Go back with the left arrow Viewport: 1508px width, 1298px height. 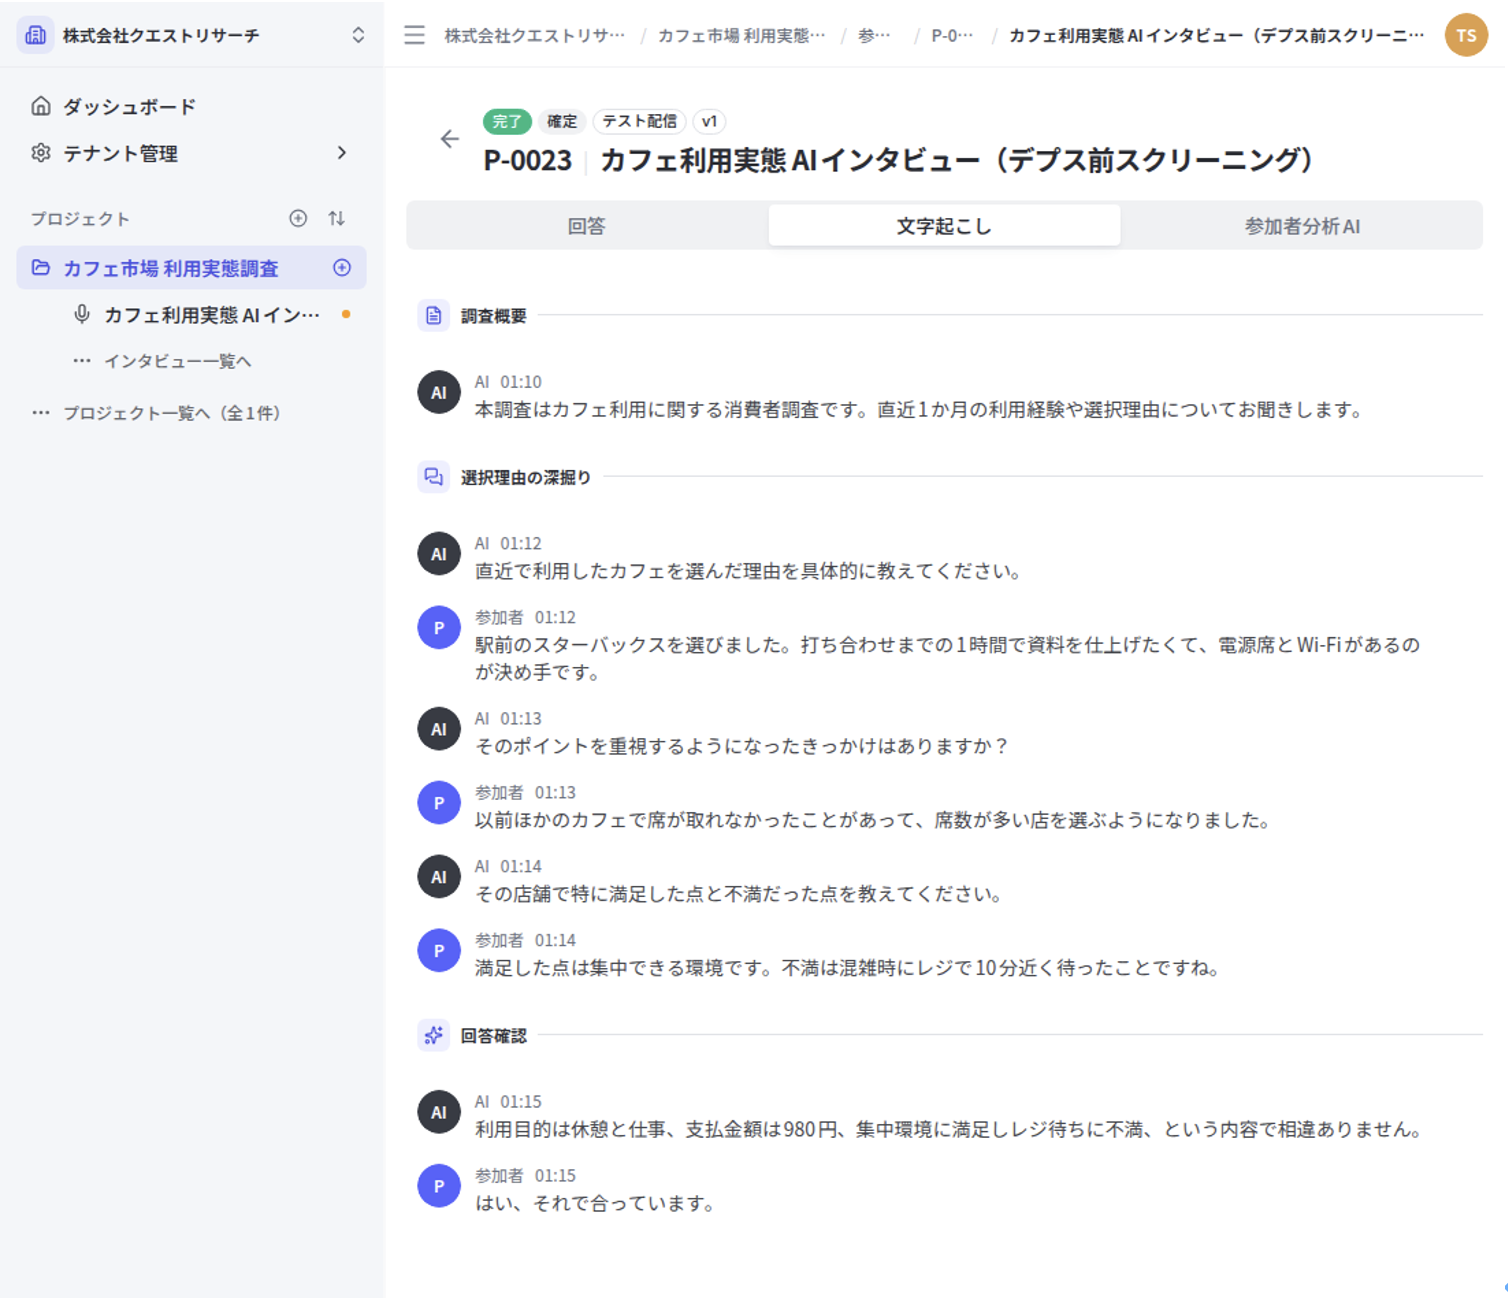tap(450, 139)
